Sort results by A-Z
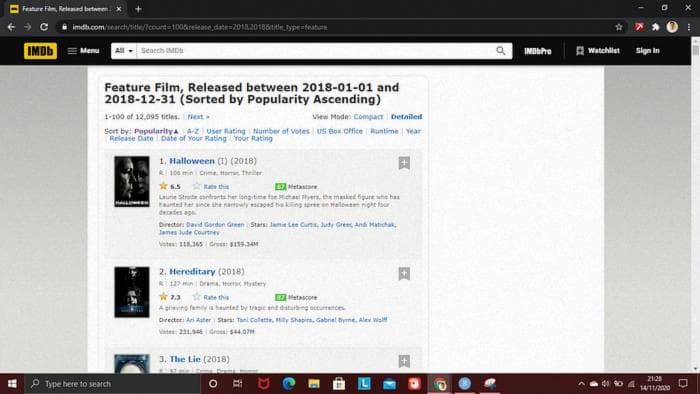This screenshot has width=700, height=394. pos(193,131)
